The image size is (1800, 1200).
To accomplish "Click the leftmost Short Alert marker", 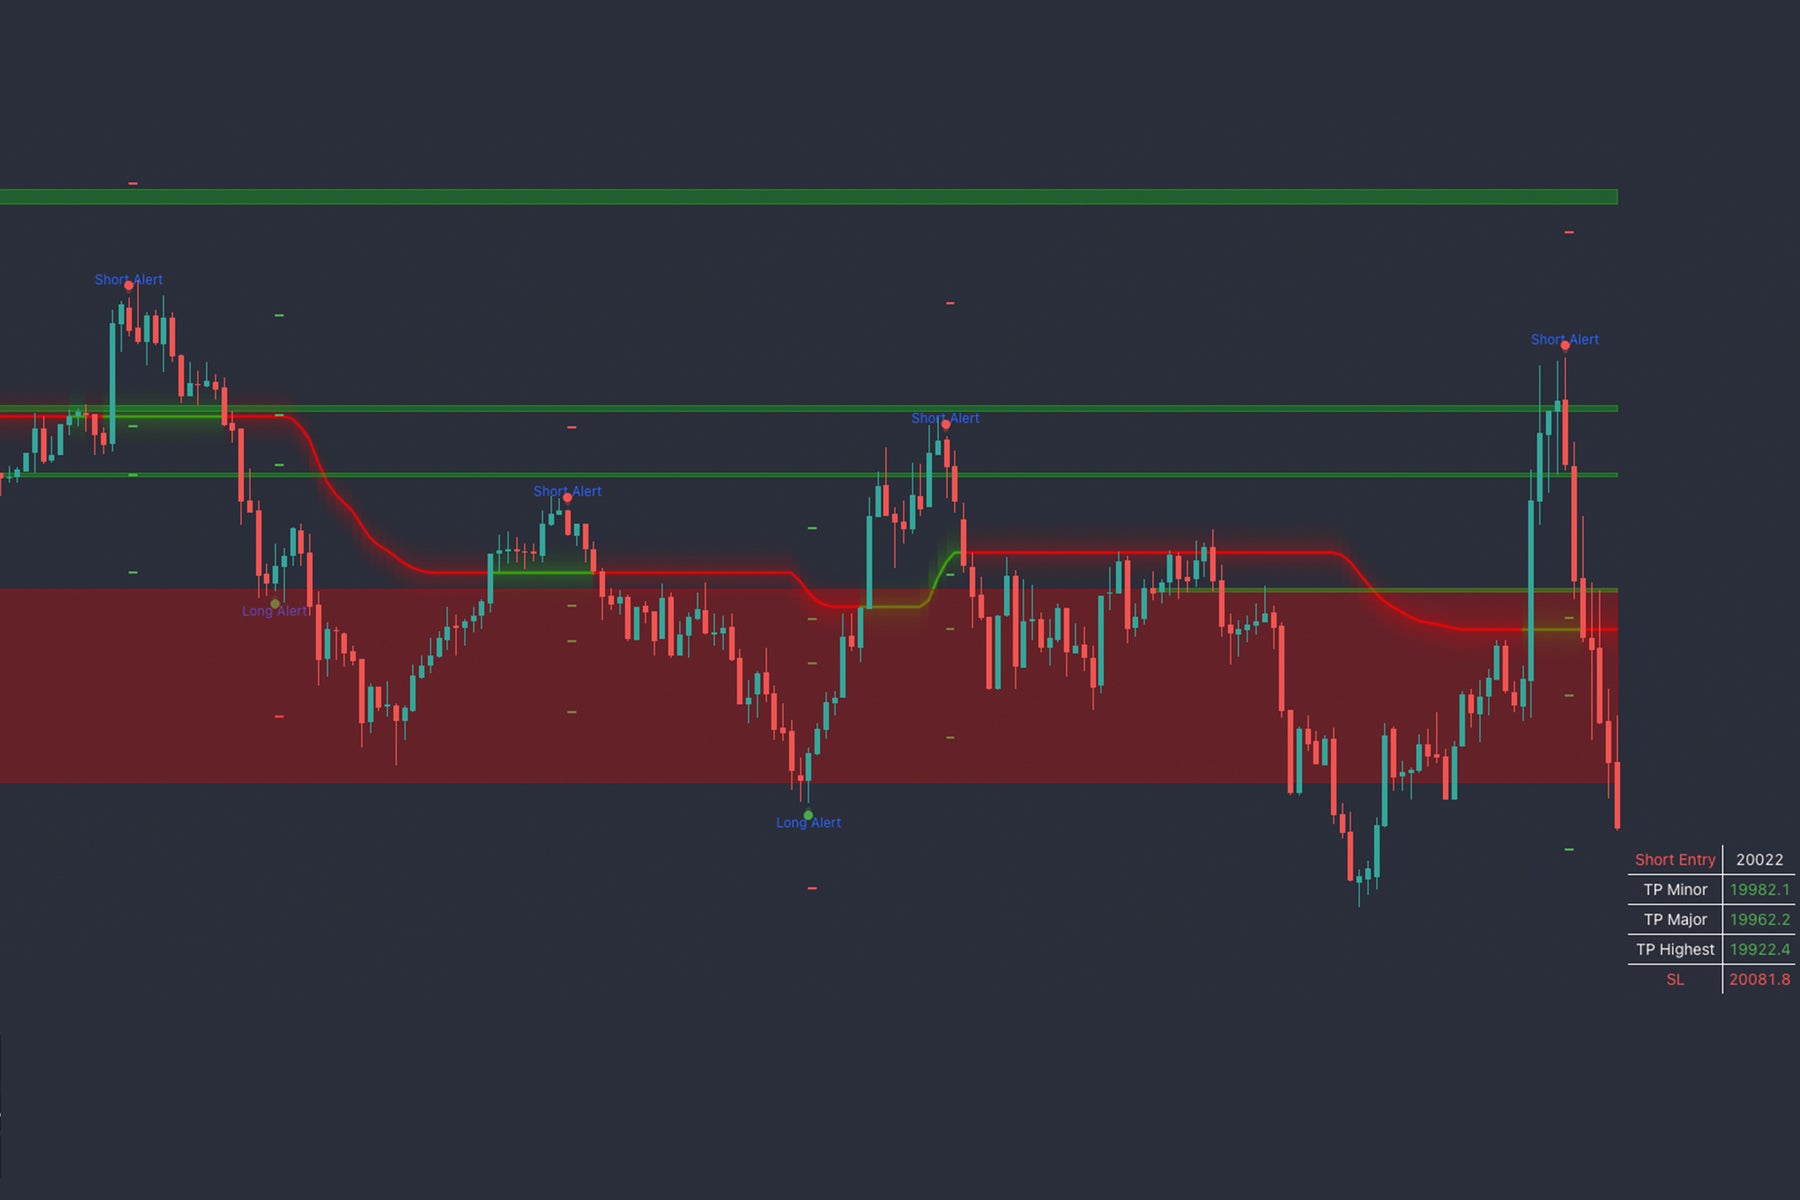I will point(128,280).
